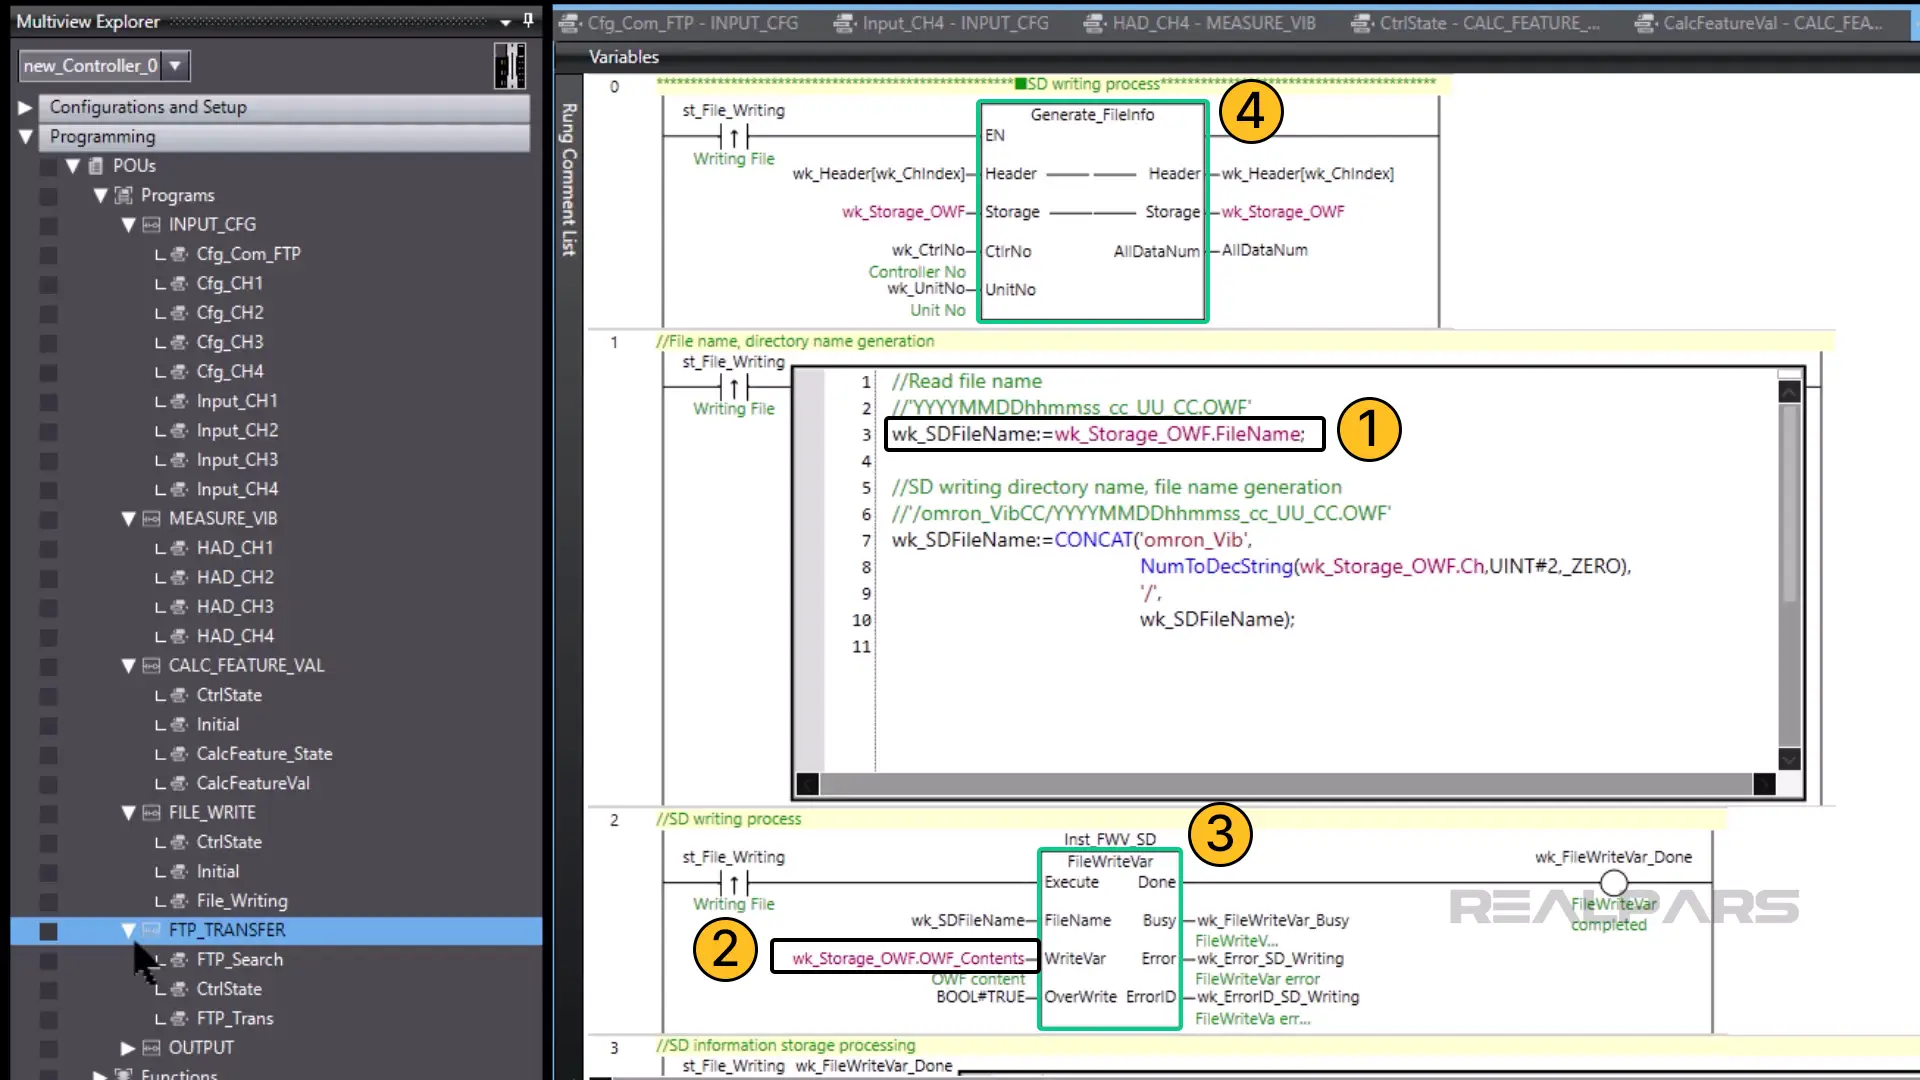Open the Input_CH4 section icon
This screenshot has width=1920, height=1080.
click(x=179, y=489)
